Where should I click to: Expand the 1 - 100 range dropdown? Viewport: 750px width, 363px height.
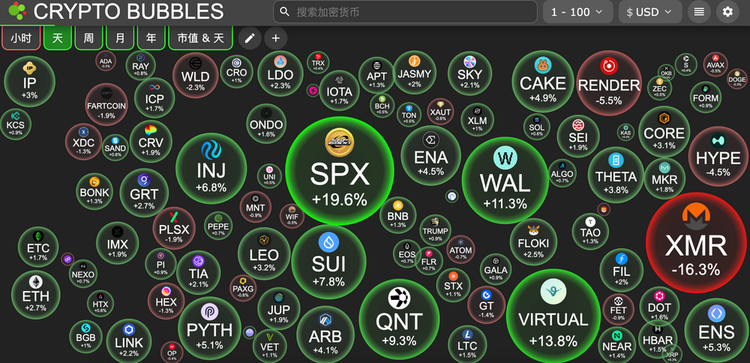click(577, 12)
